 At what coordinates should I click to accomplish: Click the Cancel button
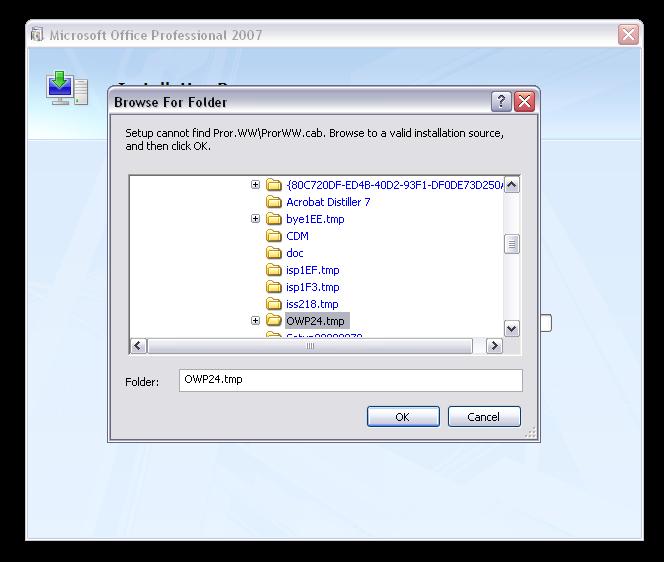pos(484,417)
